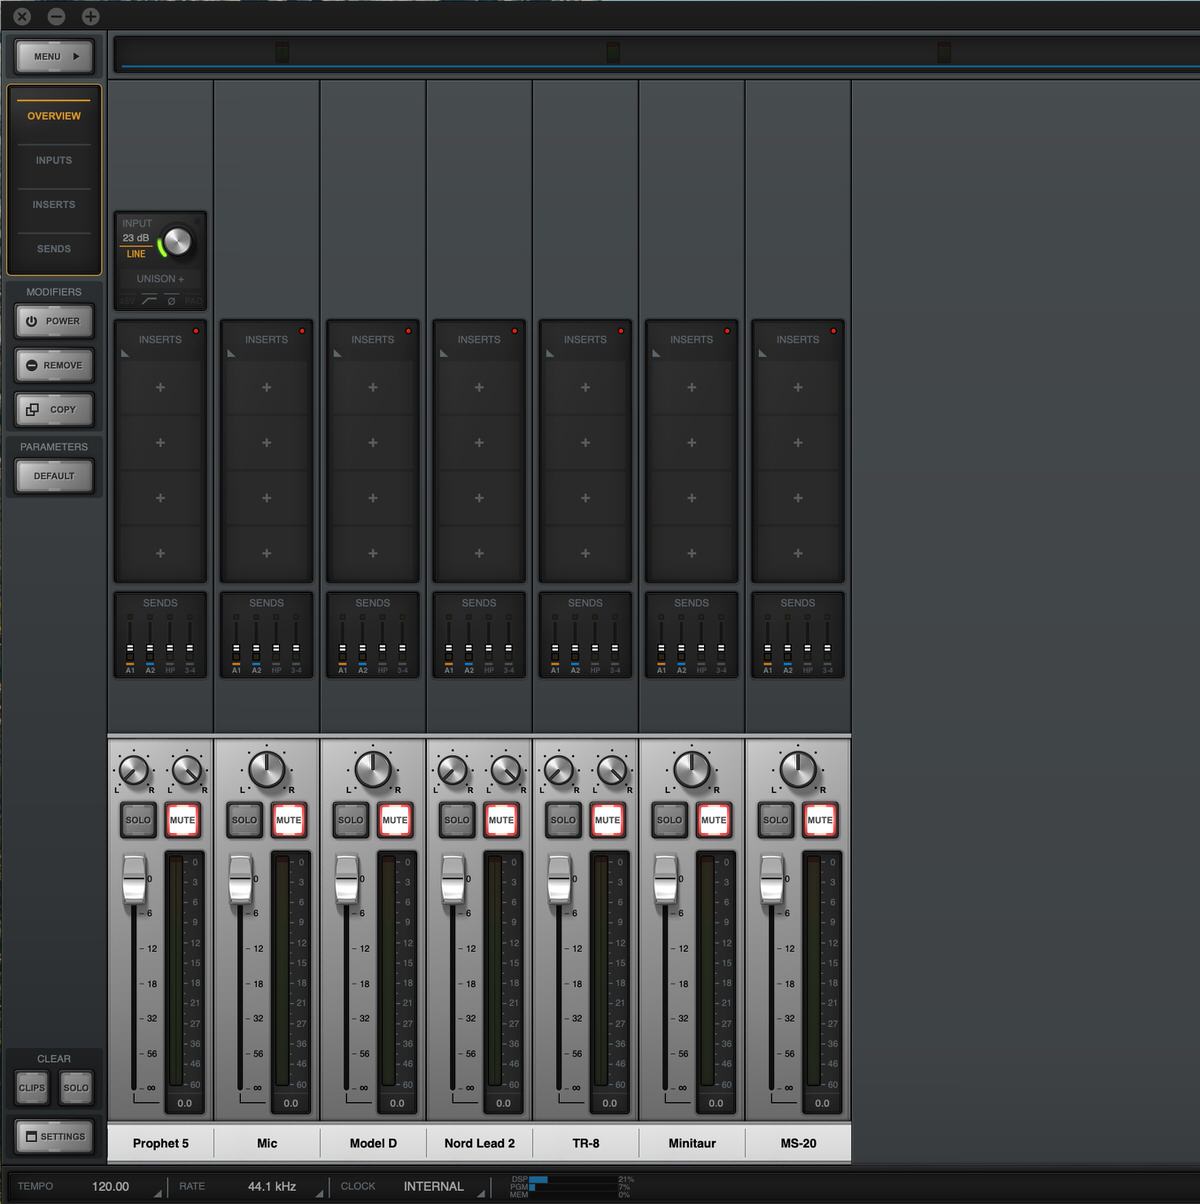This screenshot has width=1200, height=1204.
Task: Unmute the Prophet 5 channel
Action: (183, 820)
